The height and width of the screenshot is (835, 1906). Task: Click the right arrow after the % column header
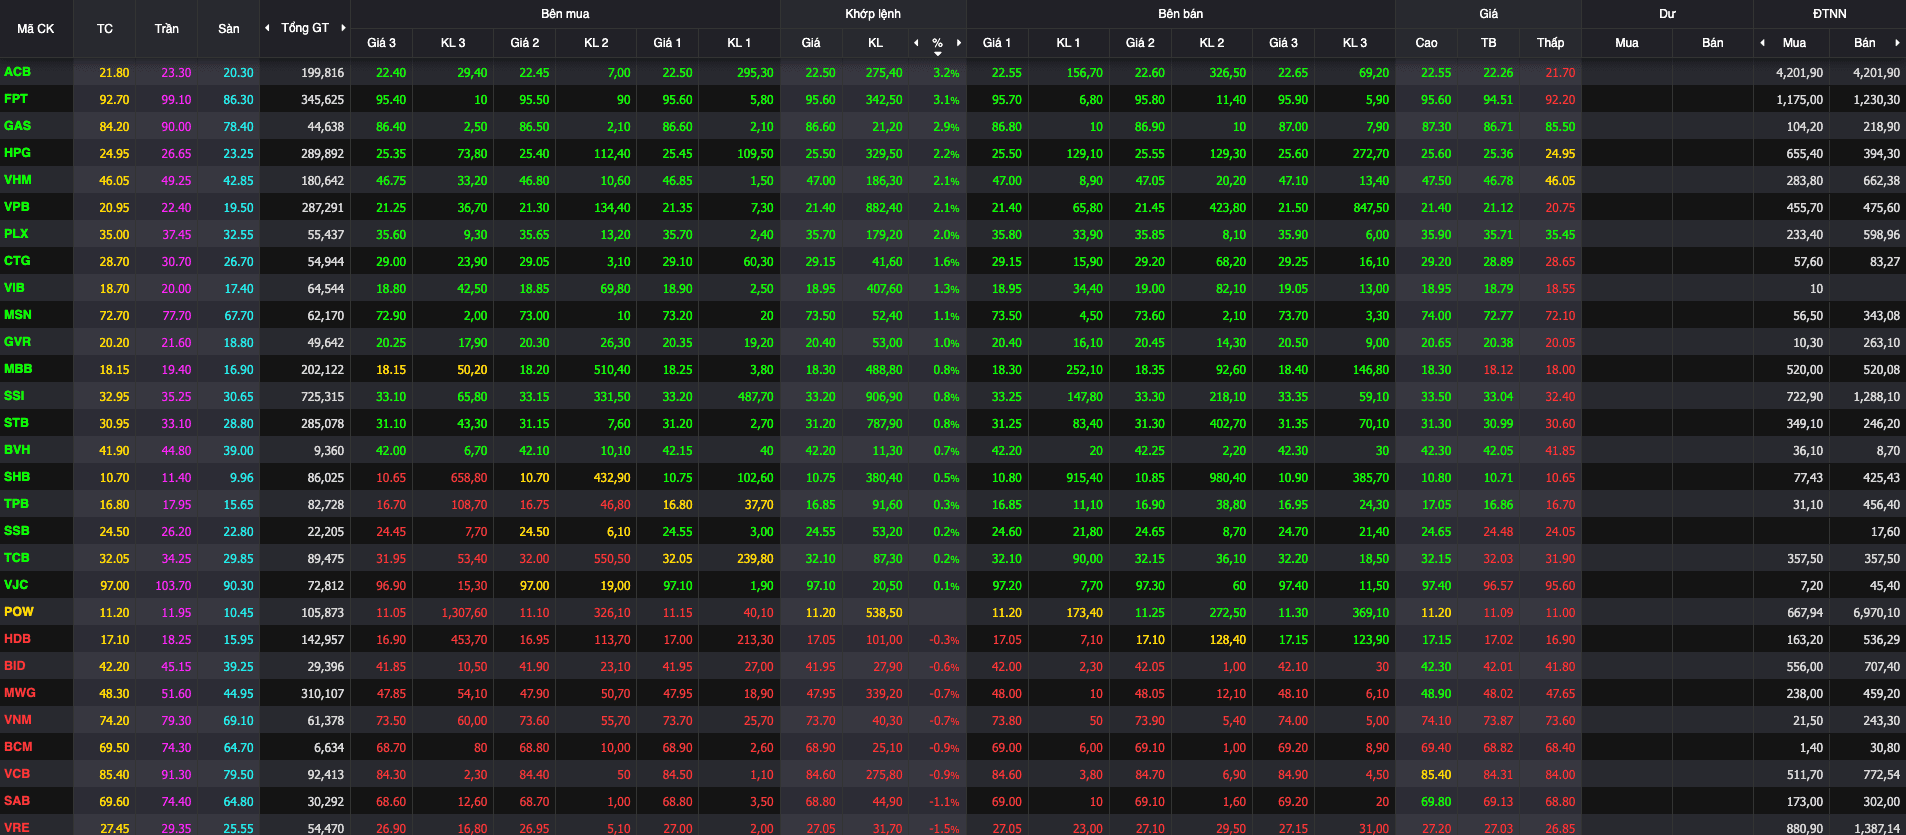tap(959, 43)
